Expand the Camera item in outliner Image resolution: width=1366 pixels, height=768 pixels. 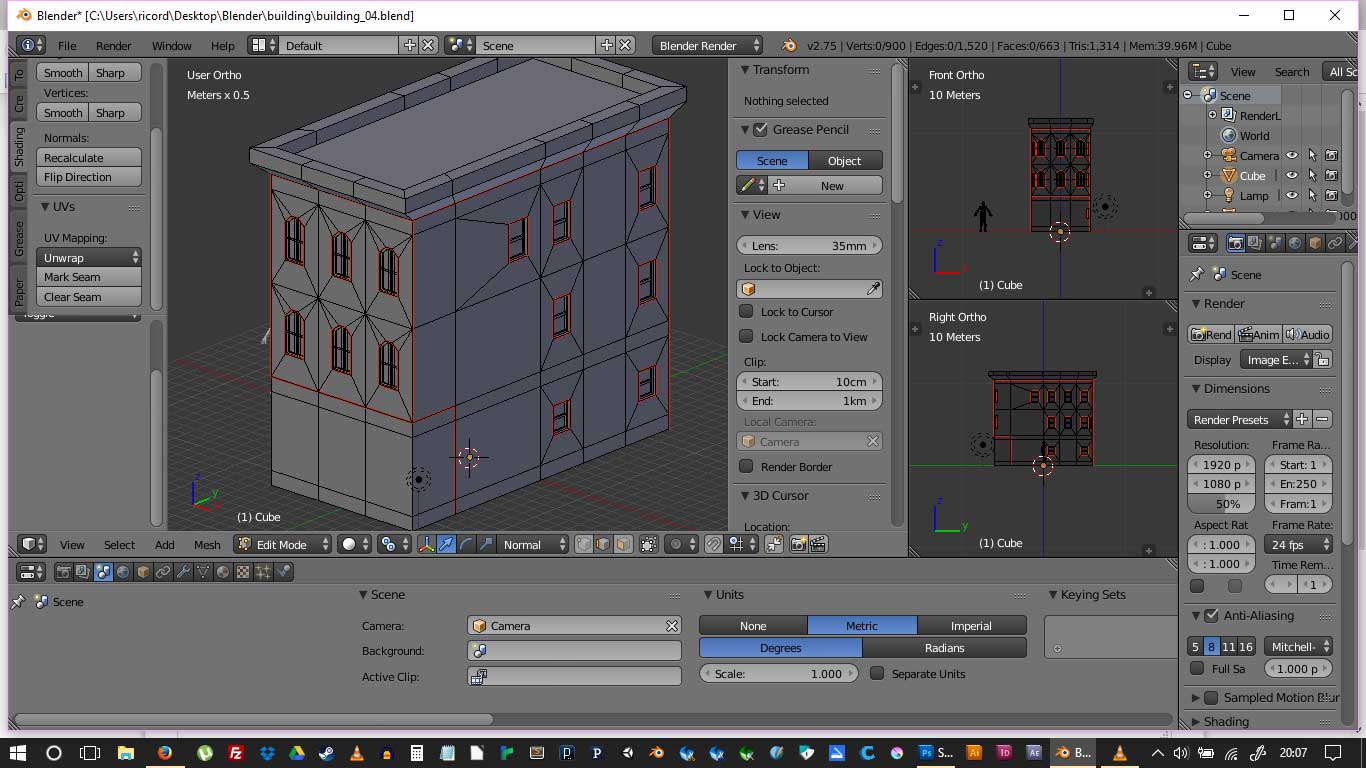(1207, 155)
